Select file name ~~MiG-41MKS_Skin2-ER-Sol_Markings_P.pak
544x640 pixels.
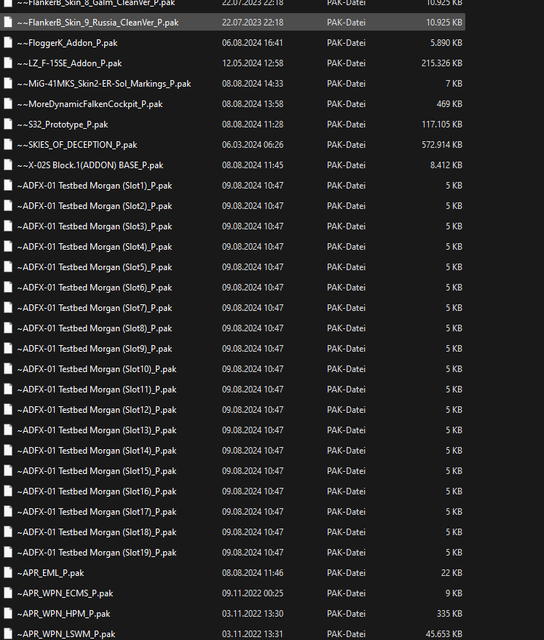(104, 84)
